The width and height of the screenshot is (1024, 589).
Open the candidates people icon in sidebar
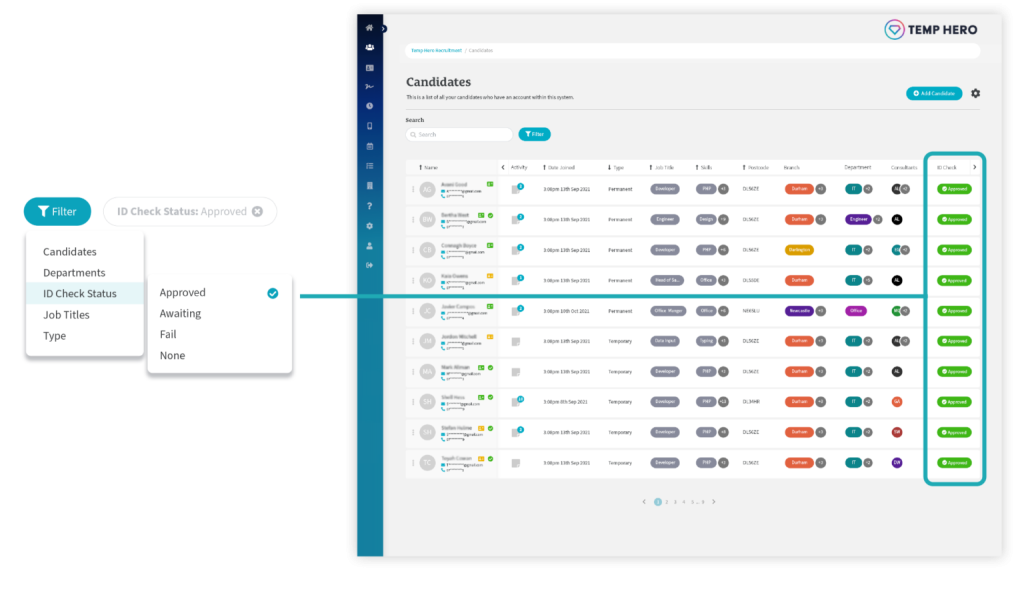click(x=370, y=47)
